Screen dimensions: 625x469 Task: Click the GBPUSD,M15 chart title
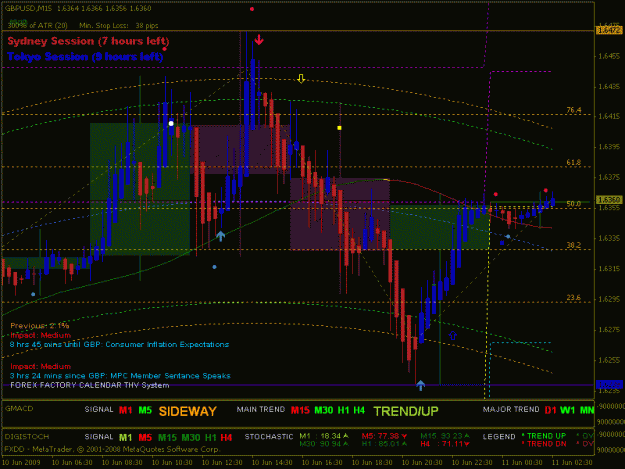pos(28,8)
